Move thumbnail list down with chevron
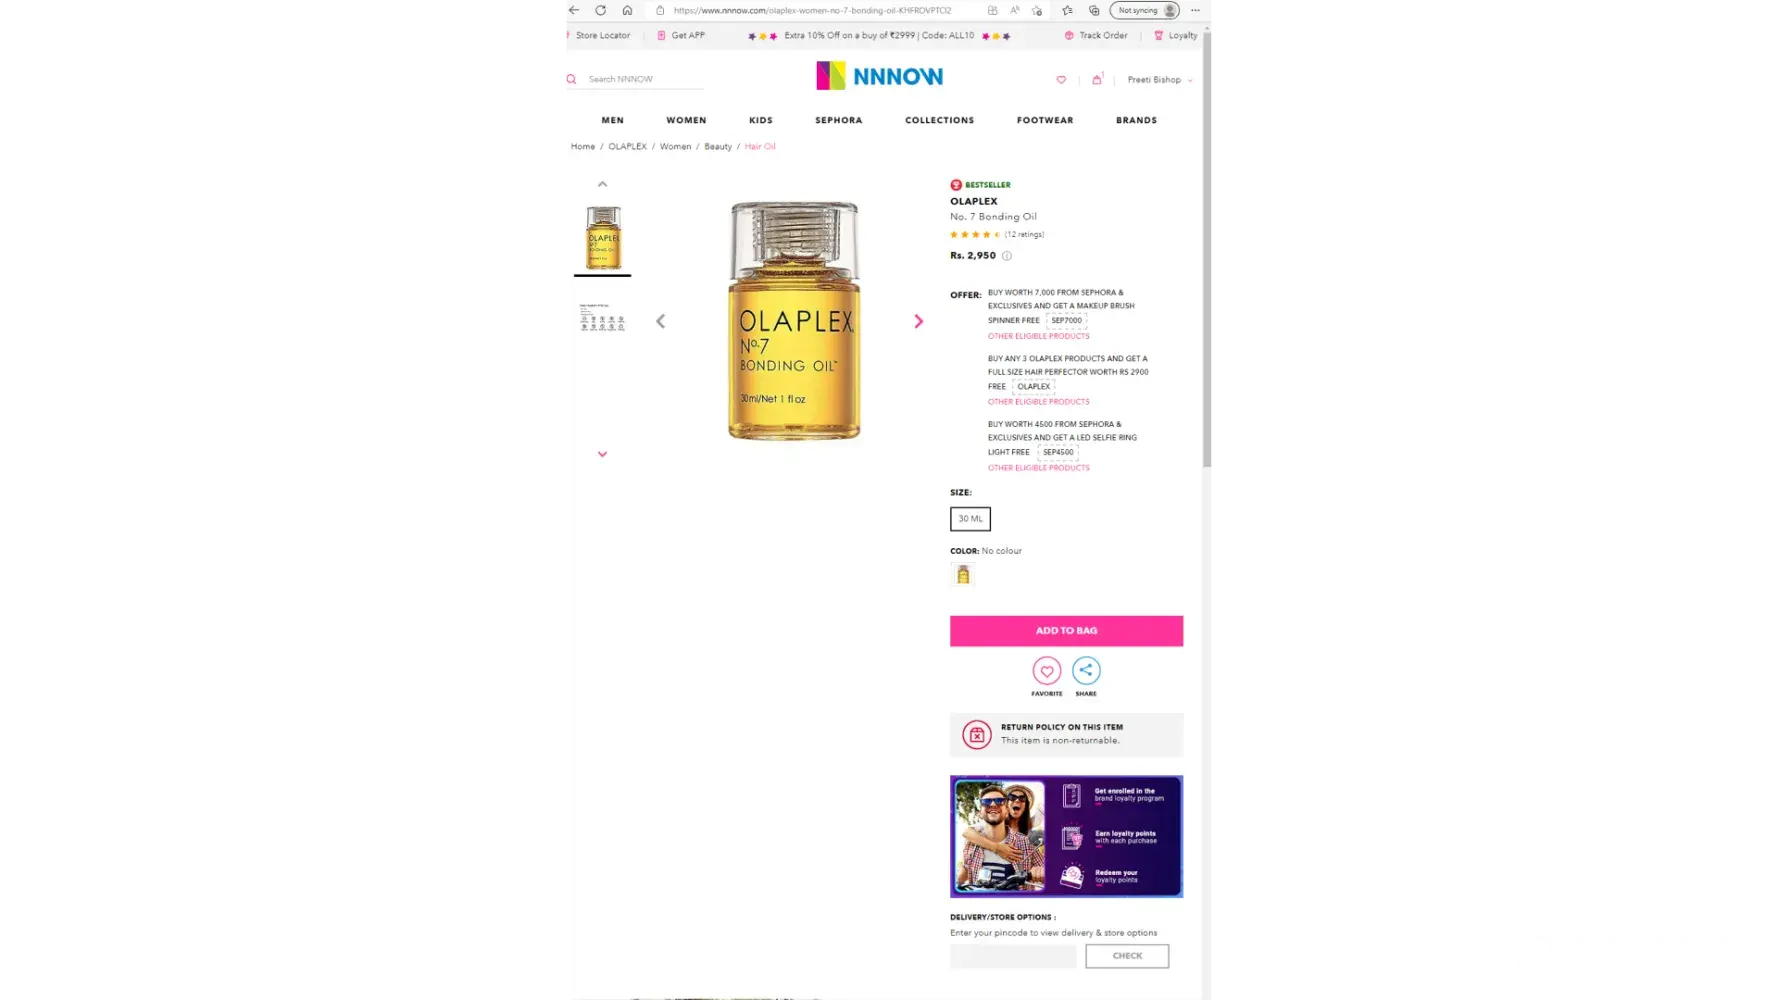 pos(602,454)
